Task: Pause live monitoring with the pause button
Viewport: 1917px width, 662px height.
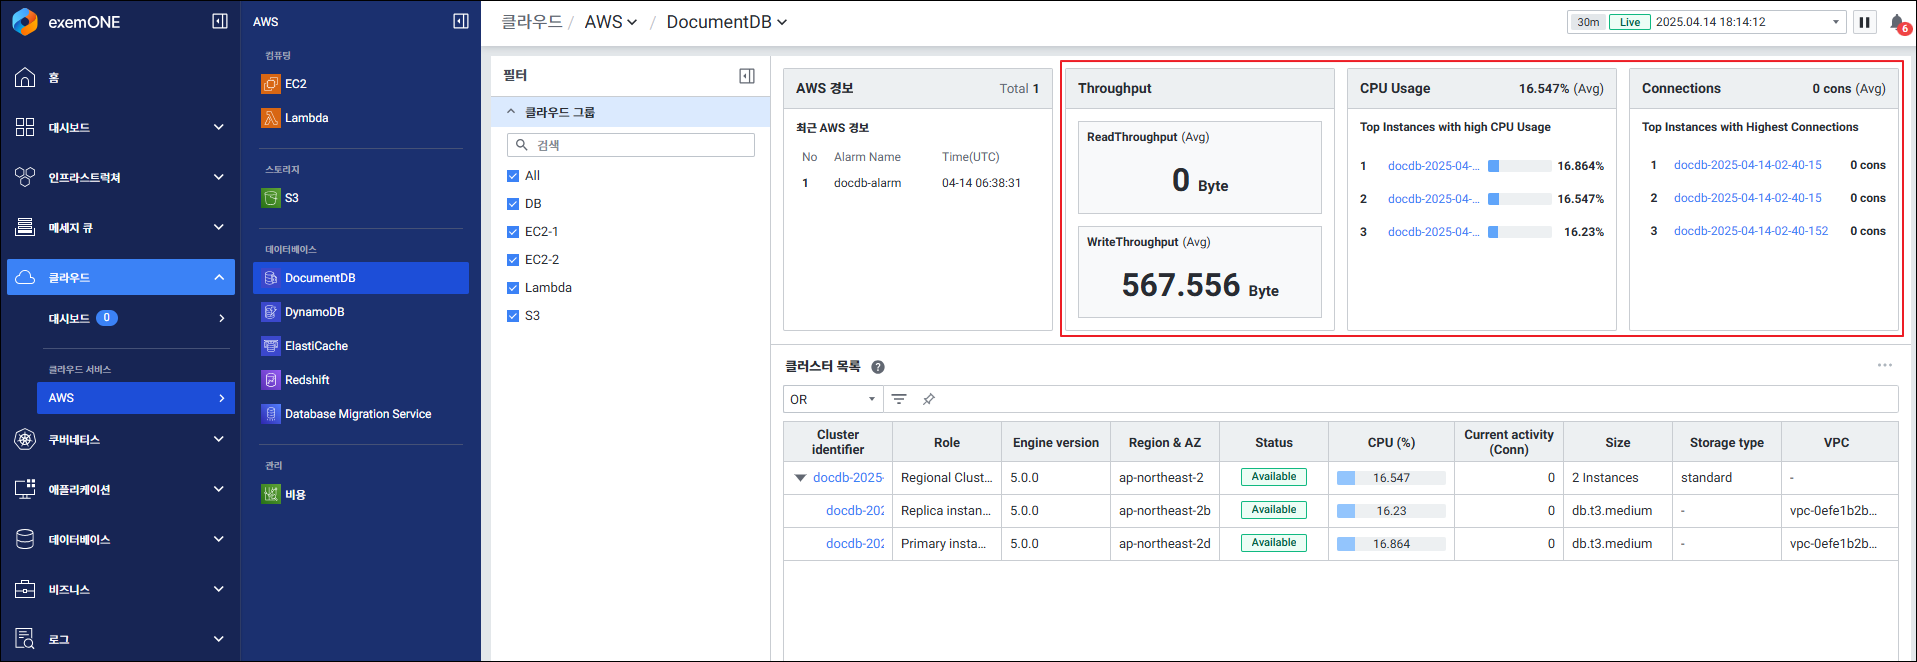Action: pos(1864,22)
